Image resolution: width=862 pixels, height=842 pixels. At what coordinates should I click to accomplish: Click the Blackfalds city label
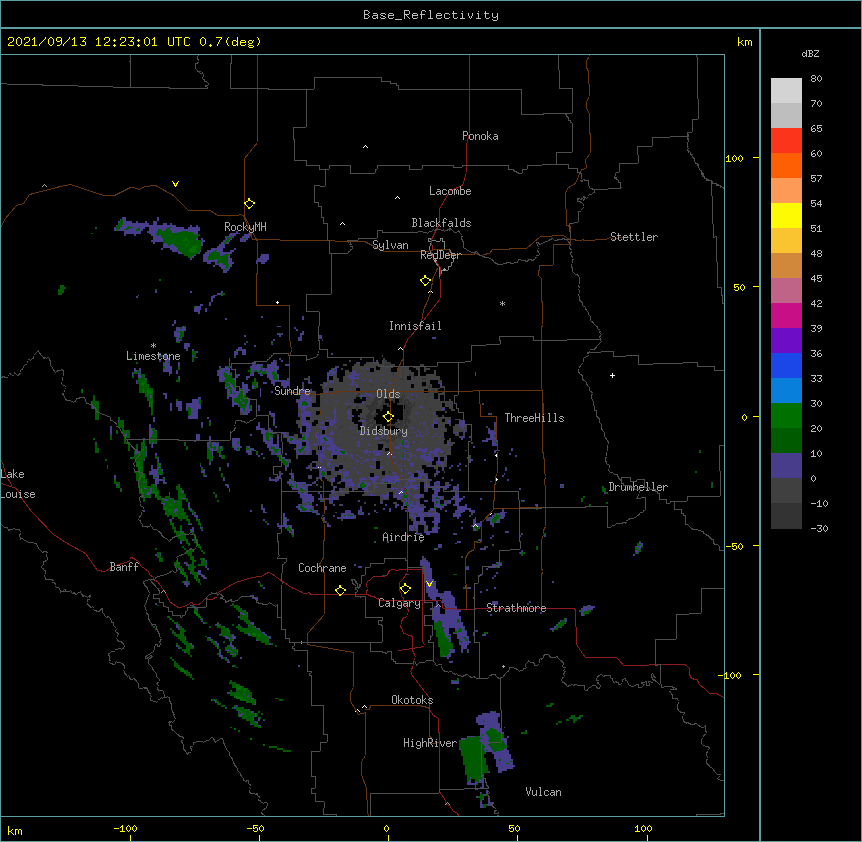click(x=441, y=223)
